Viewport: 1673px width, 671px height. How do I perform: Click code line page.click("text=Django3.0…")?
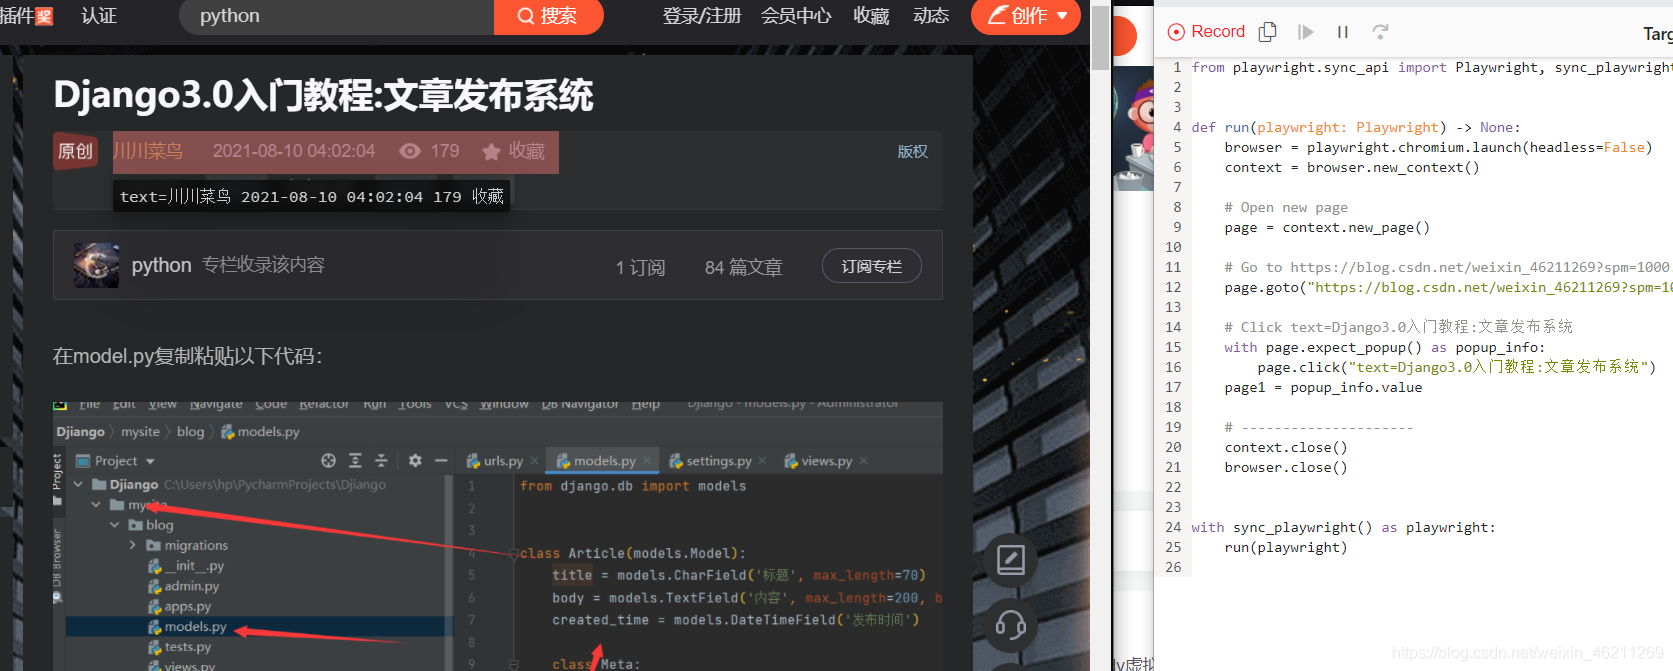click(1457, 367)
